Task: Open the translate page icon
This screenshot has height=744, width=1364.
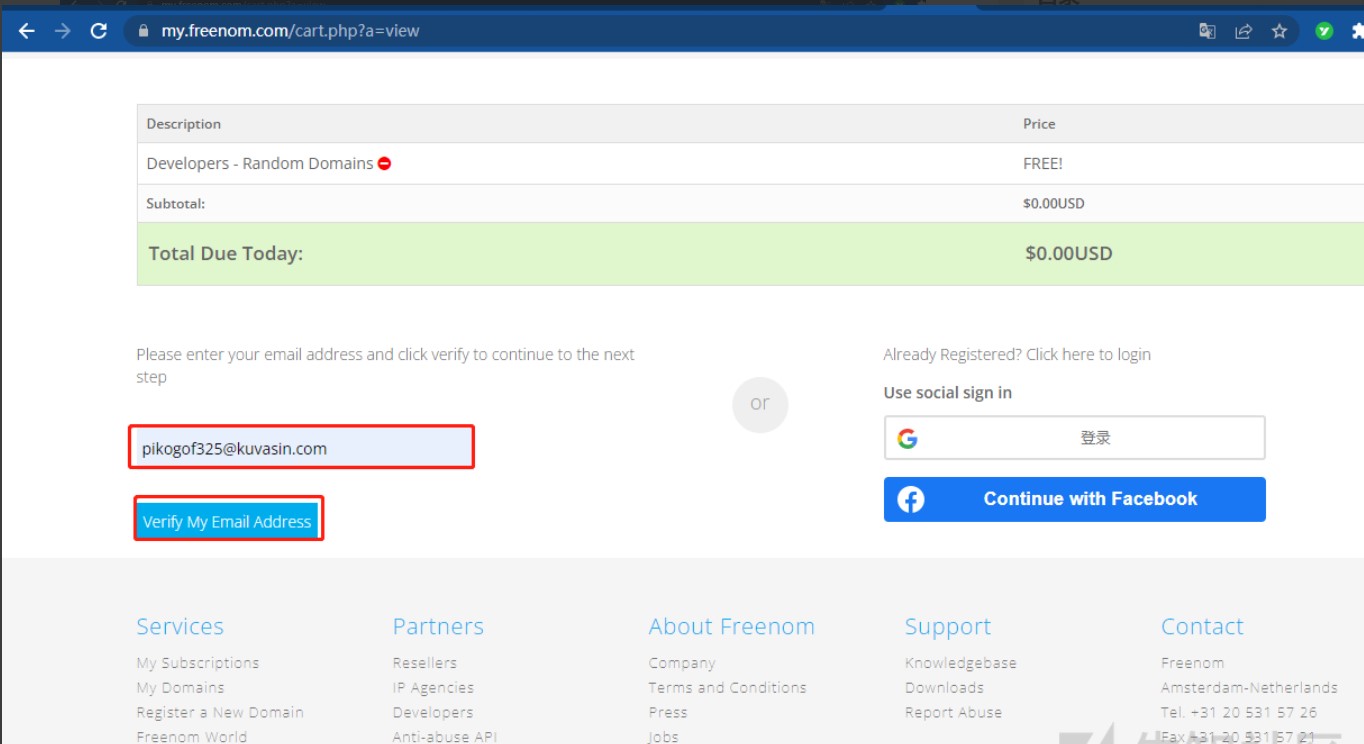Action: tap(1207, 31)
